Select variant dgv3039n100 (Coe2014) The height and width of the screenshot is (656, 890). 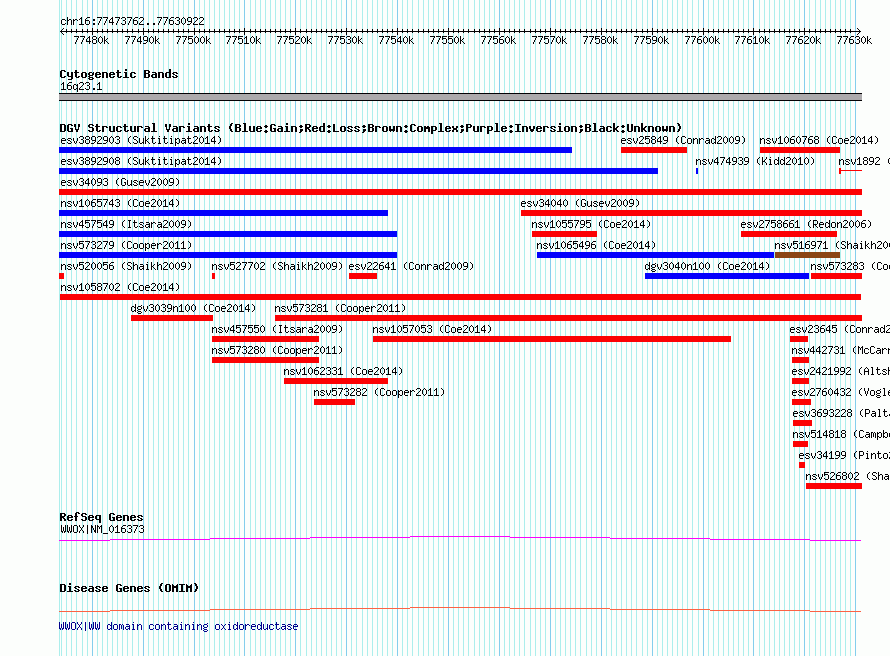pyautogui.click(x=193, y=308)
